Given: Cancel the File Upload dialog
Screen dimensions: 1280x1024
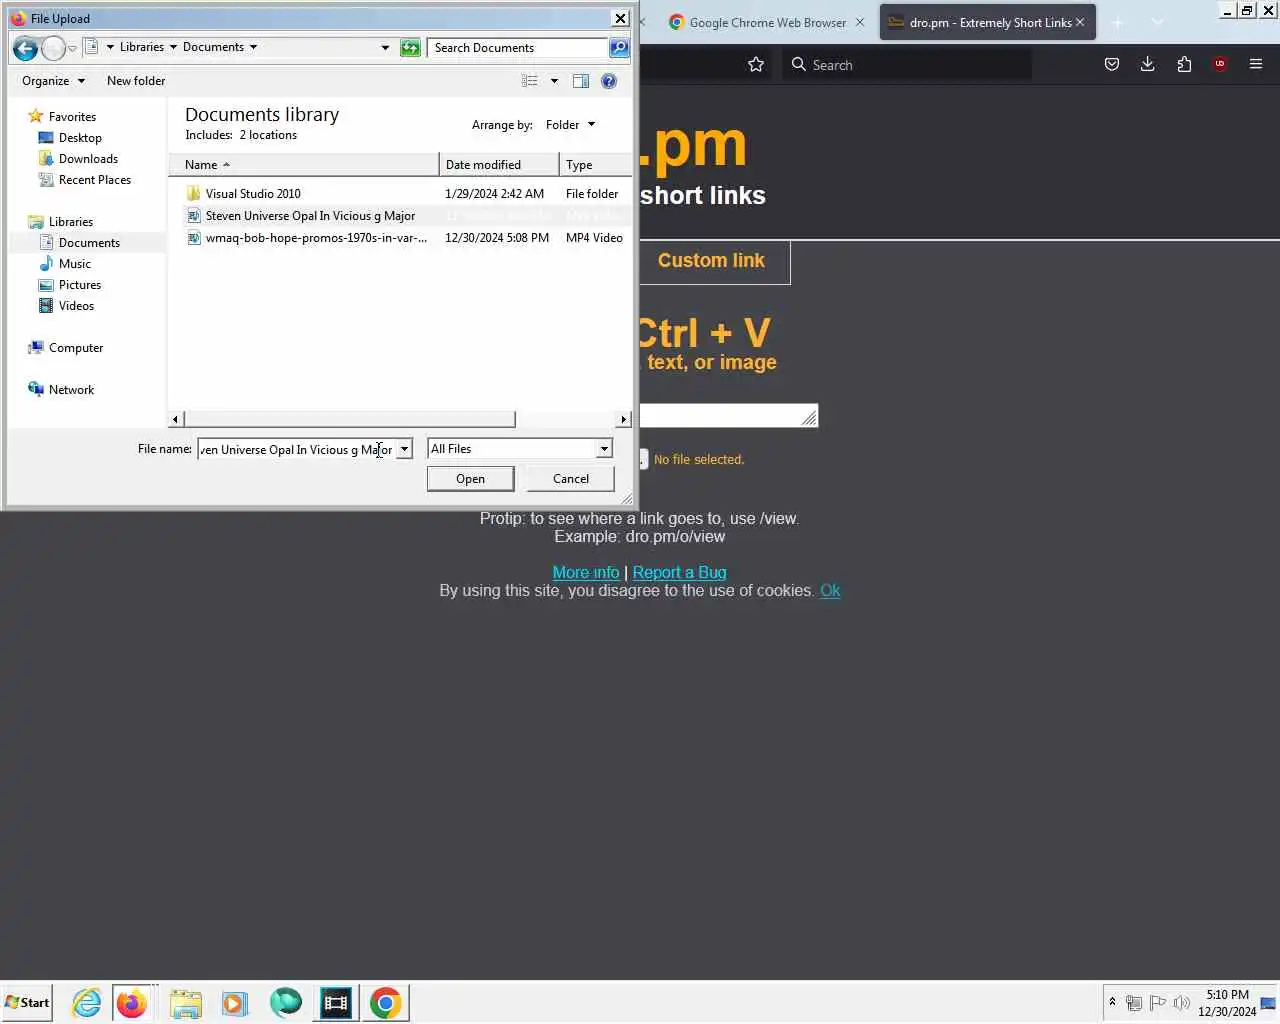Looking at the screenshot, I should tap(571, 479).
